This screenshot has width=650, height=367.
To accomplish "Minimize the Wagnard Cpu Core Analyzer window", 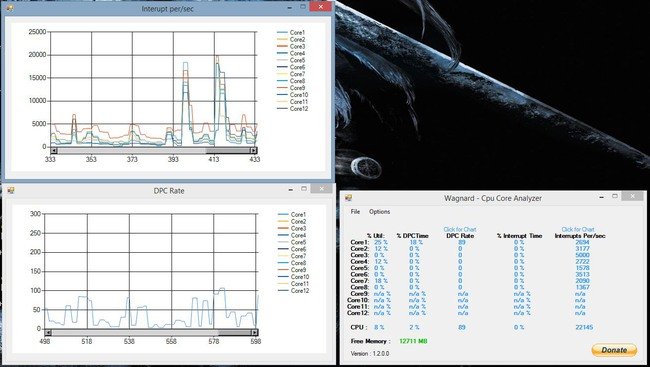I will tap(601, 197).
